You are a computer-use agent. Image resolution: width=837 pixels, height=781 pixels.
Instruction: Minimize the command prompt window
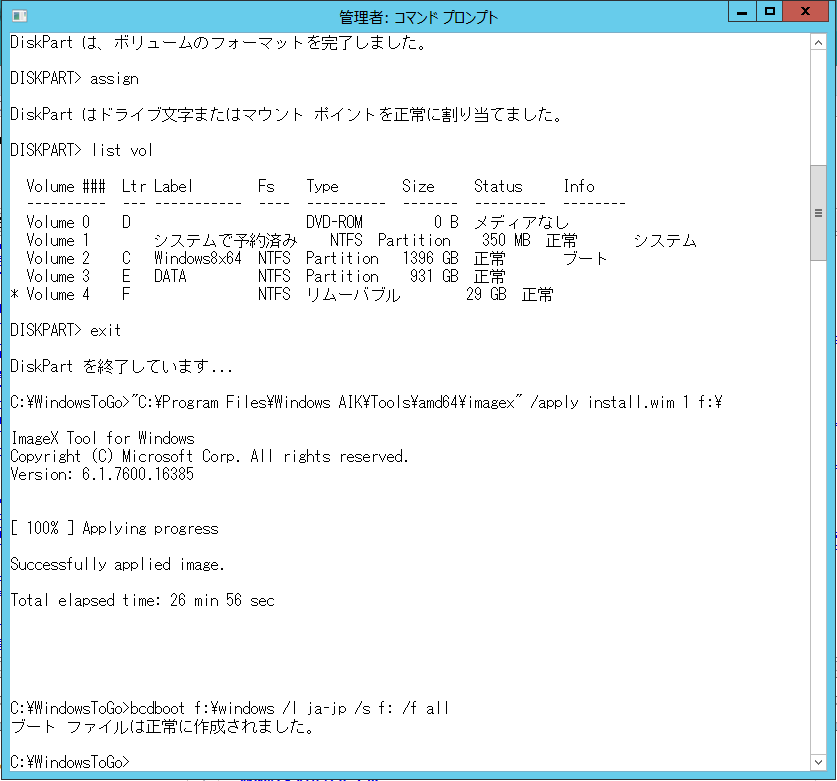point(742,12)
